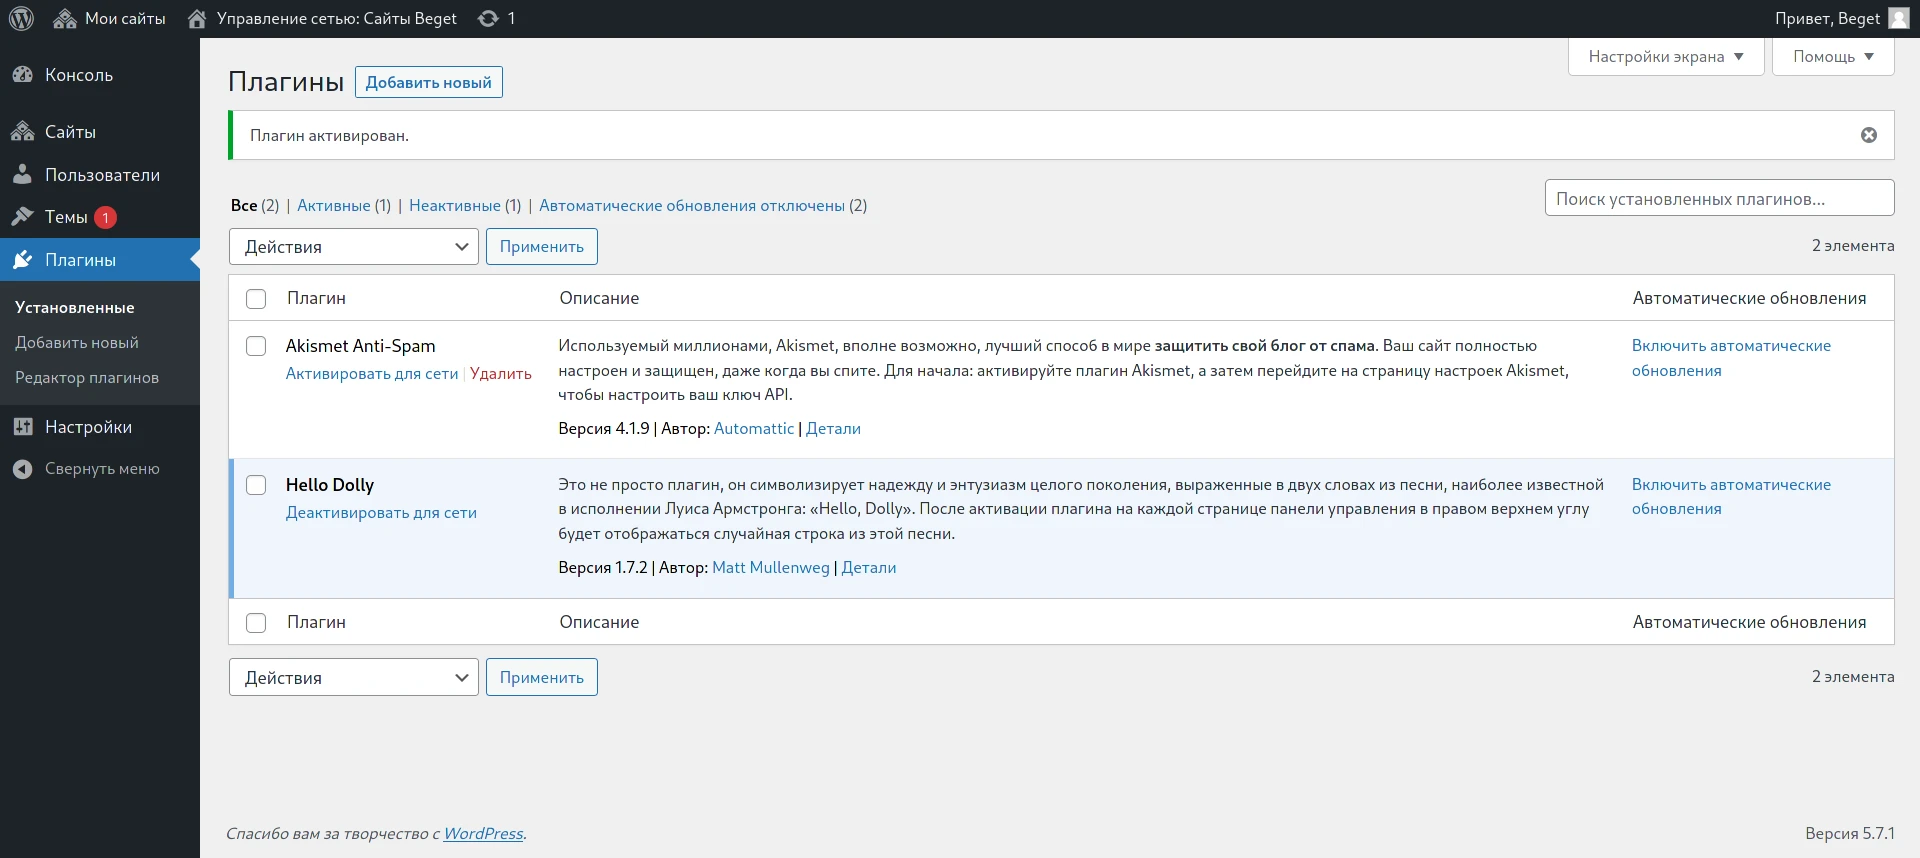
Task: Open Пользователи from the sidebar
Action: [101, 175]
